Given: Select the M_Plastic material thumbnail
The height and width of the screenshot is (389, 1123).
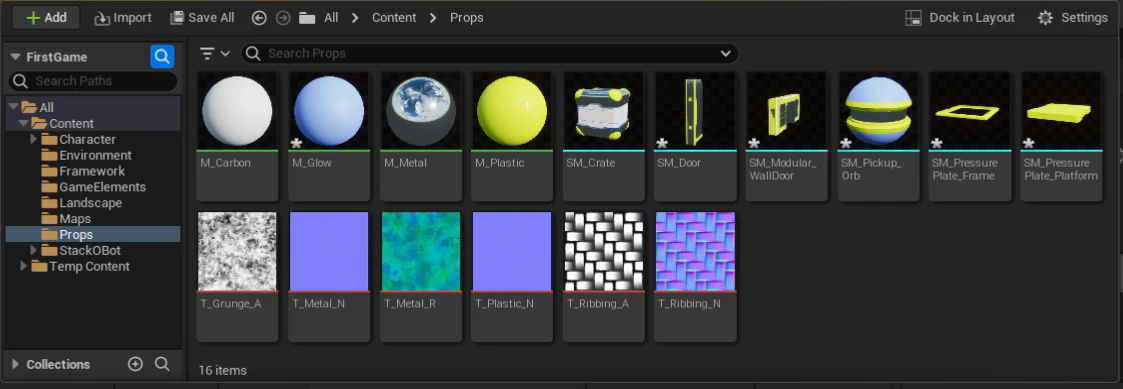Looking at the screenshot, I should (512, 110).
